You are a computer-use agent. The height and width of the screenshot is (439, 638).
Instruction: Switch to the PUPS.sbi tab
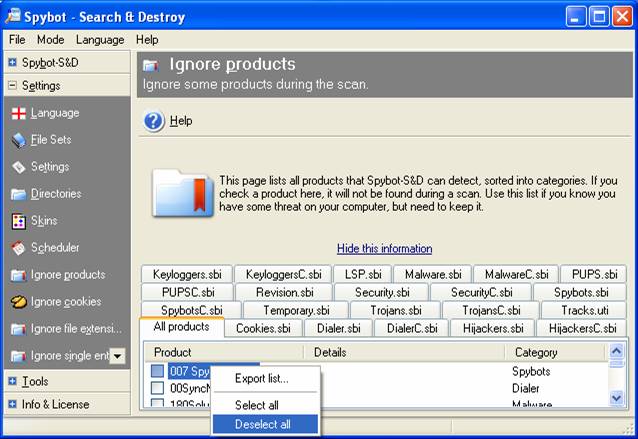click(594, 274)
